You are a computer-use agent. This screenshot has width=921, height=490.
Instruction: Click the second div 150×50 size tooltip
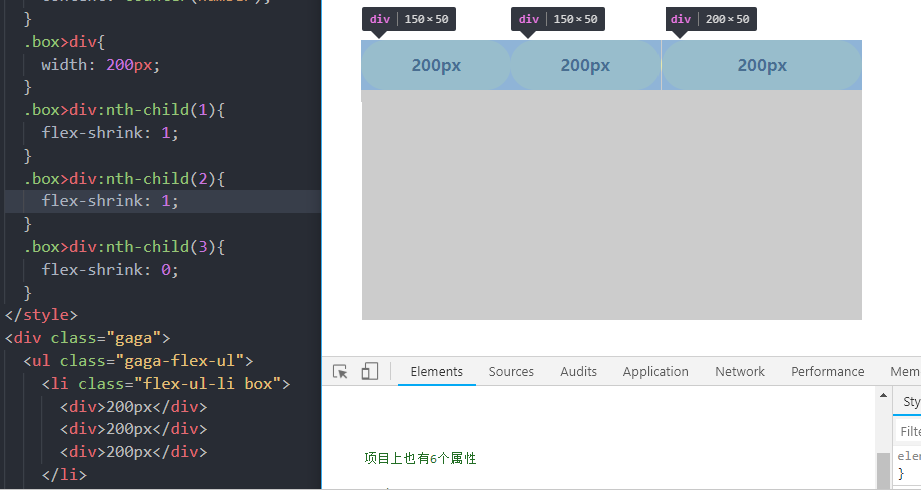point(558,19)
